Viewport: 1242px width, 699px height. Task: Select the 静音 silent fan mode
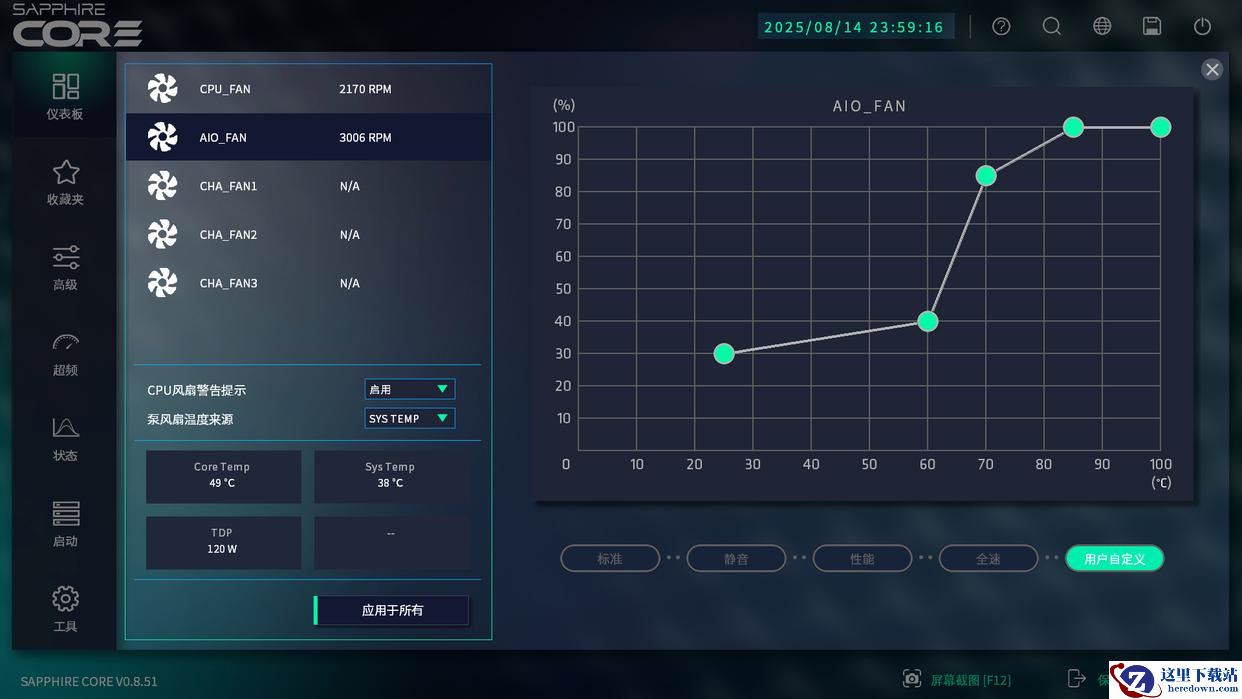[736, 558]
